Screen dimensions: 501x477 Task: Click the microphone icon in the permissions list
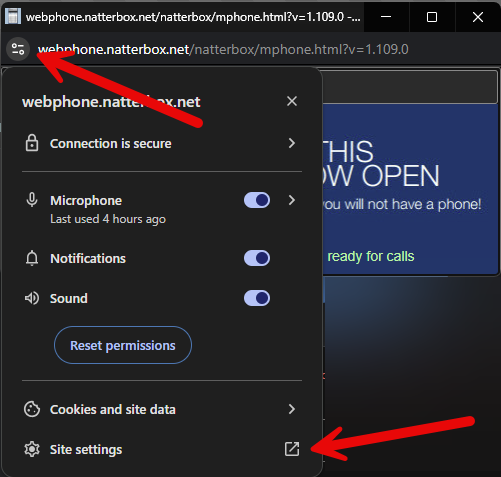click(32, 200)
